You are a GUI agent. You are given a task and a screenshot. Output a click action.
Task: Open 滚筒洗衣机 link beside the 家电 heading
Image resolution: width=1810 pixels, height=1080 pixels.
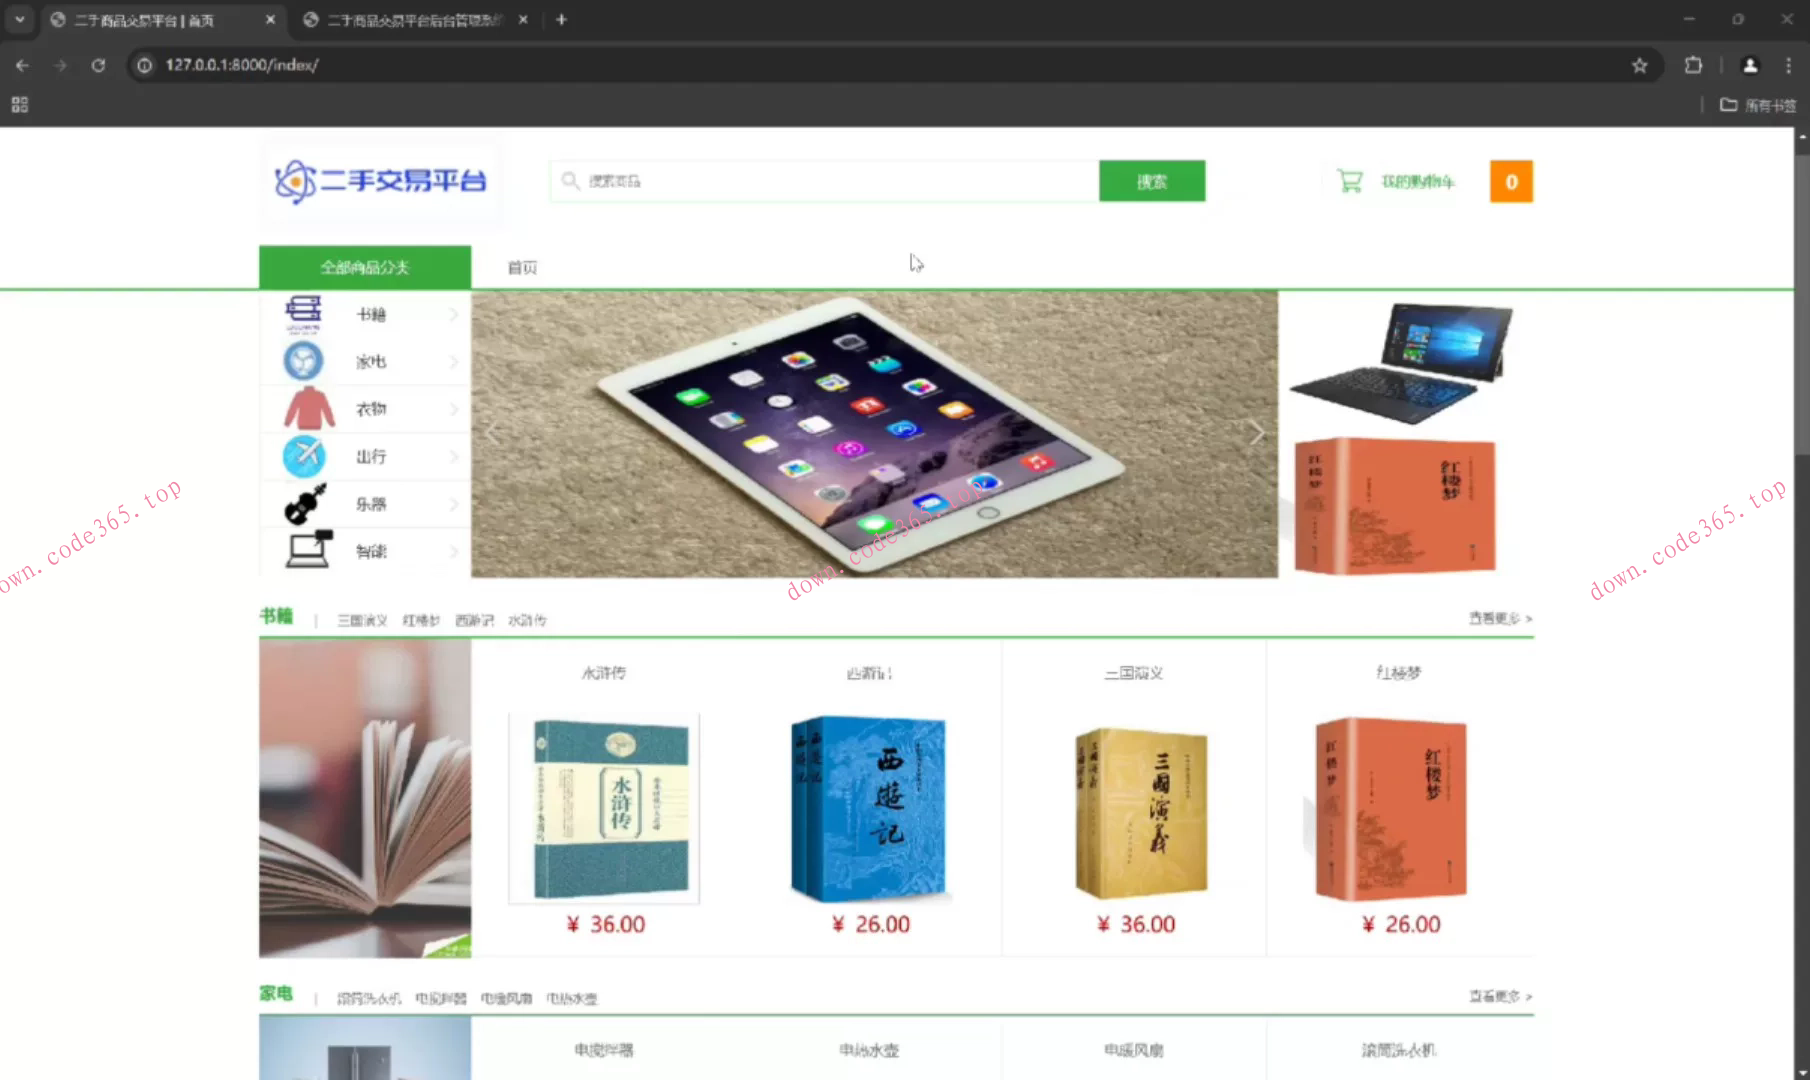(369, 998)
